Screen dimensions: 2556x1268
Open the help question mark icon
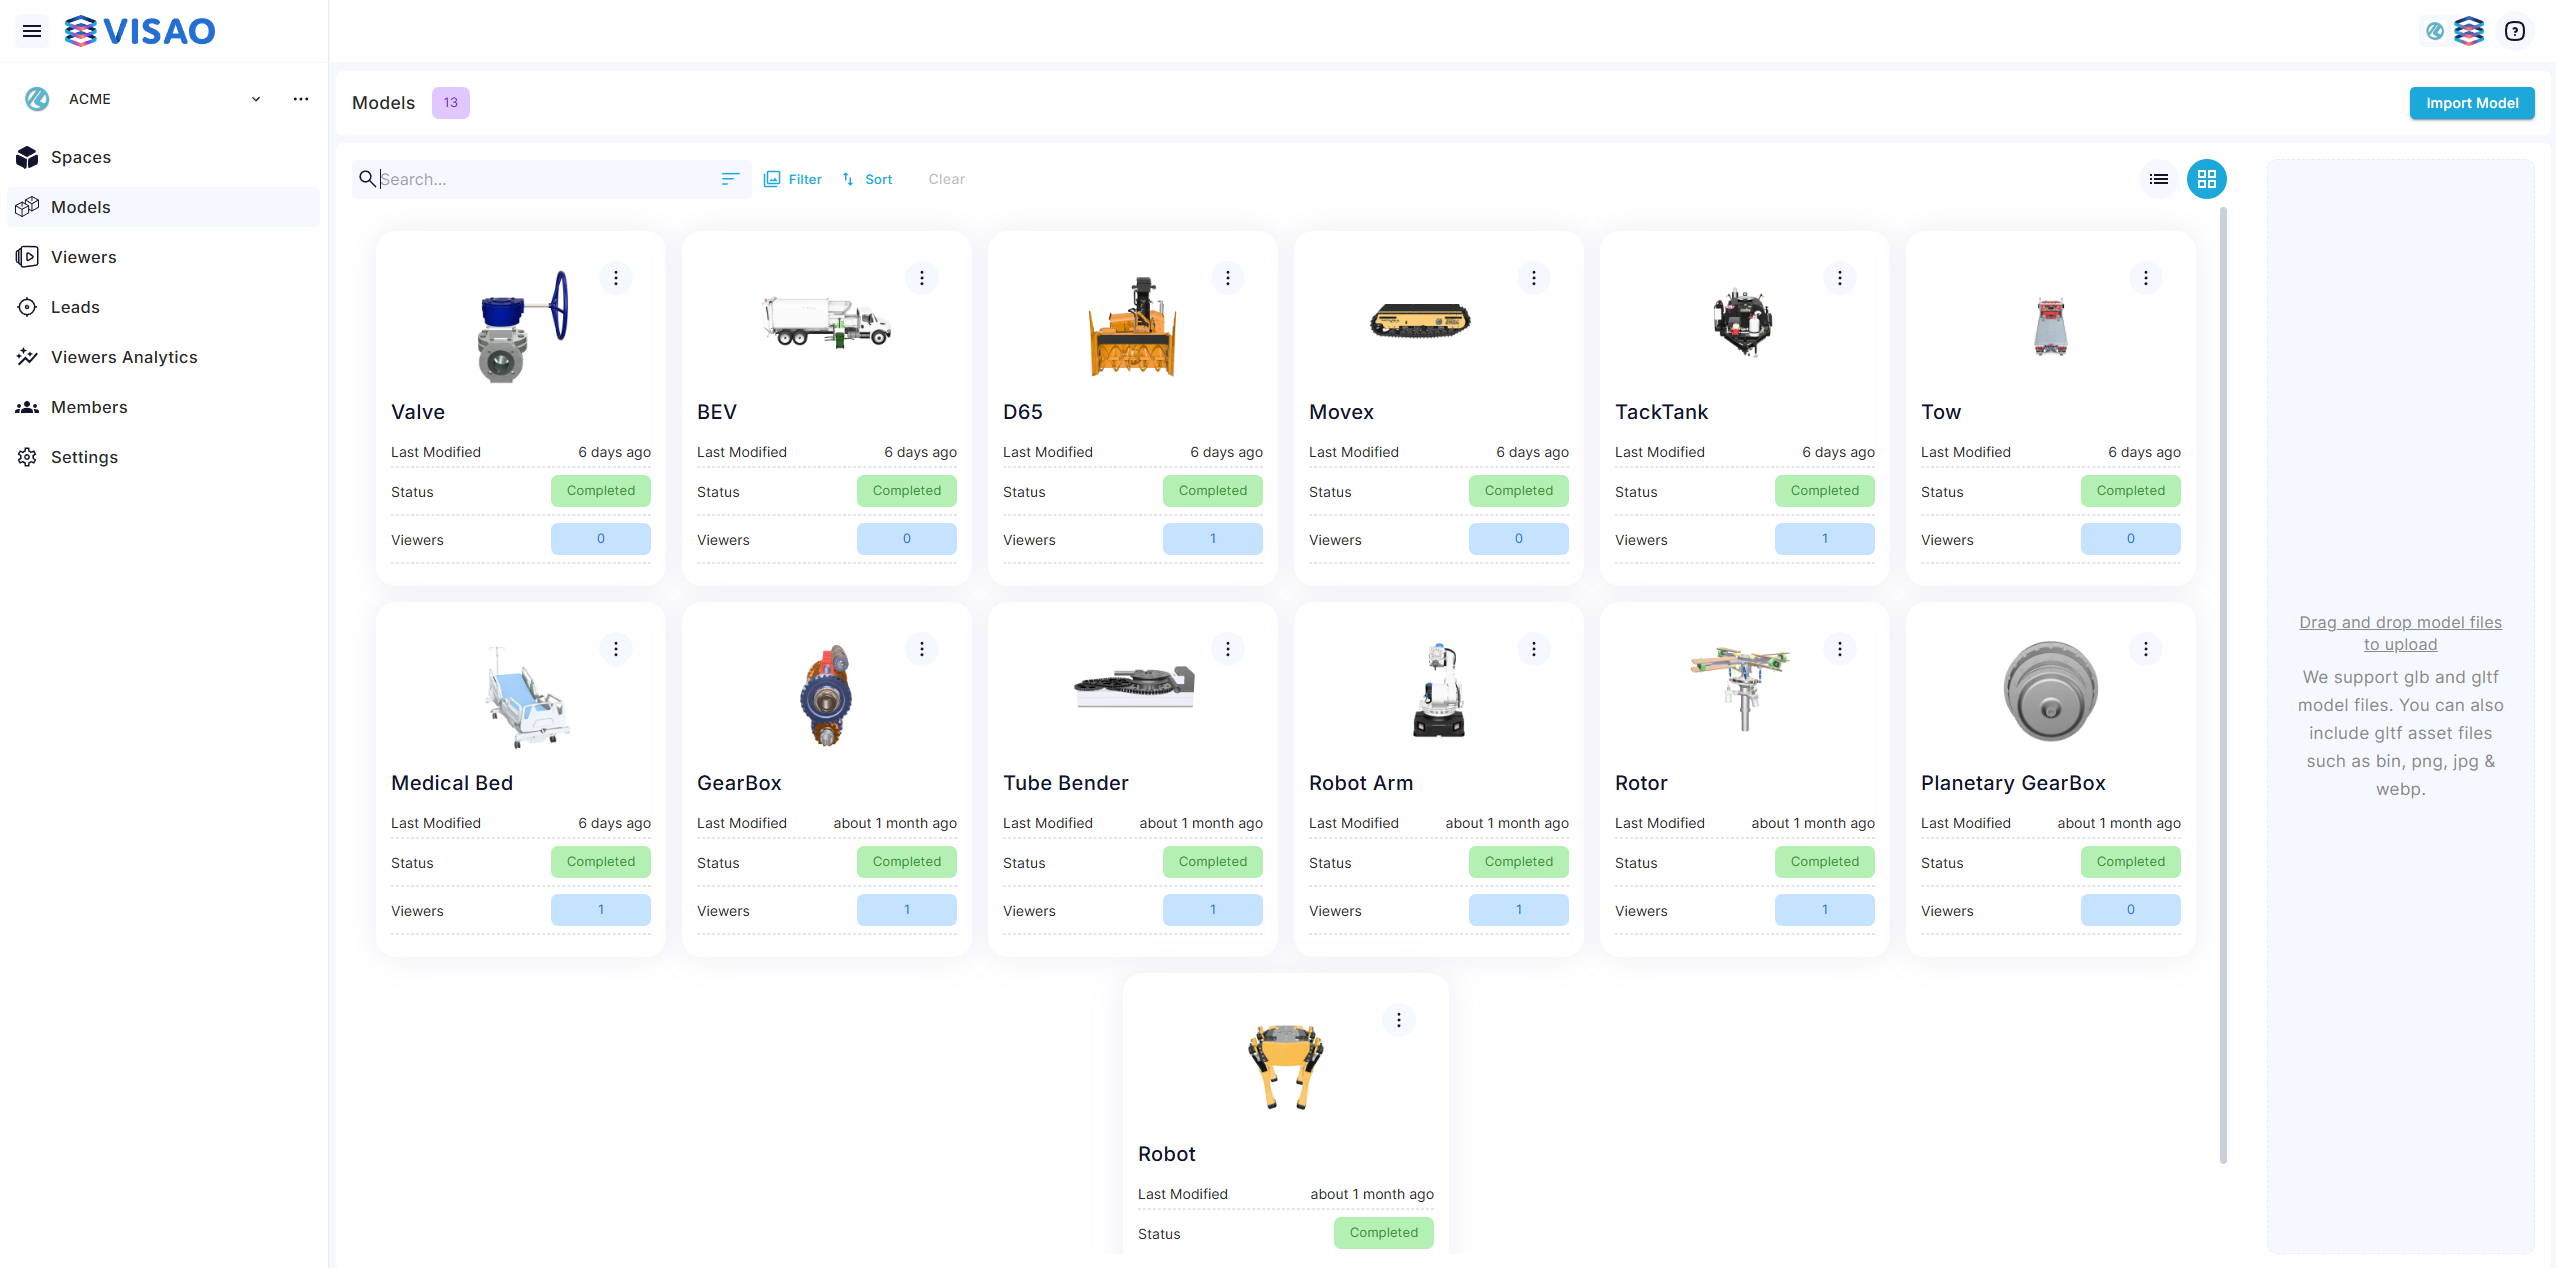pyautogui.click(x=2514, y=31)
